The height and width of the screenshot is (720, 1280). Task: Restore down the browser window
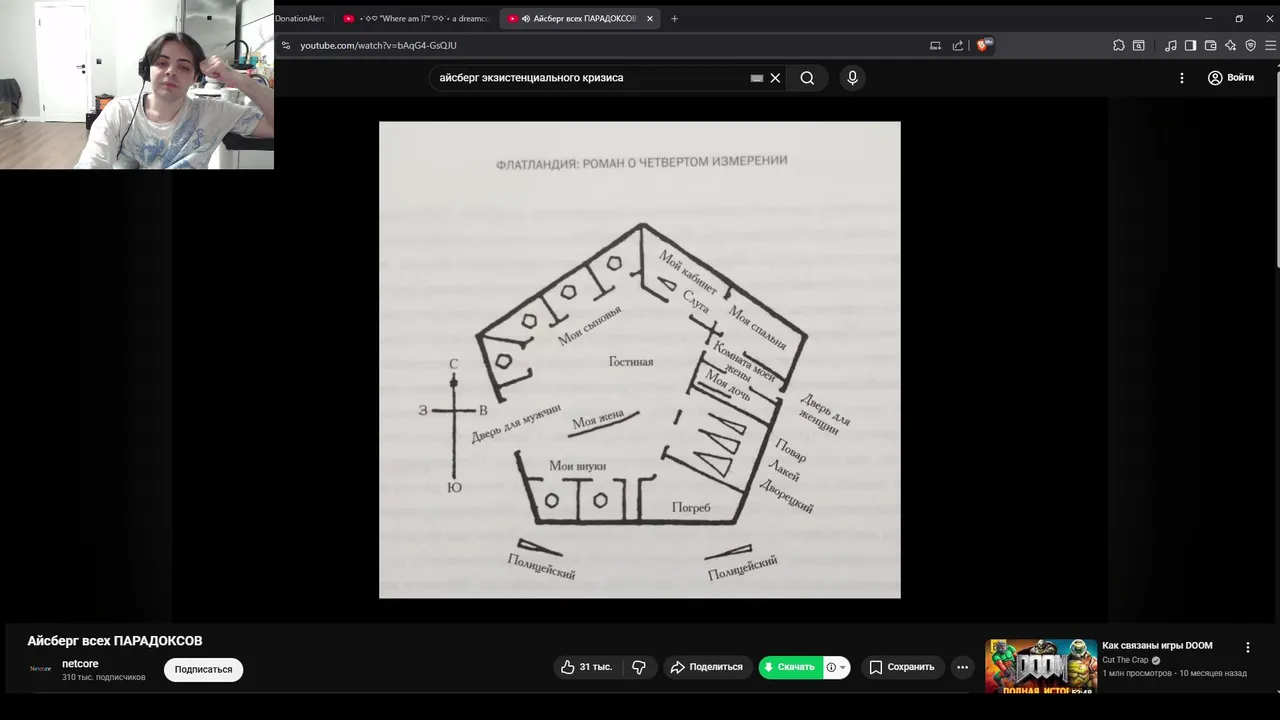coord(1239,18)
